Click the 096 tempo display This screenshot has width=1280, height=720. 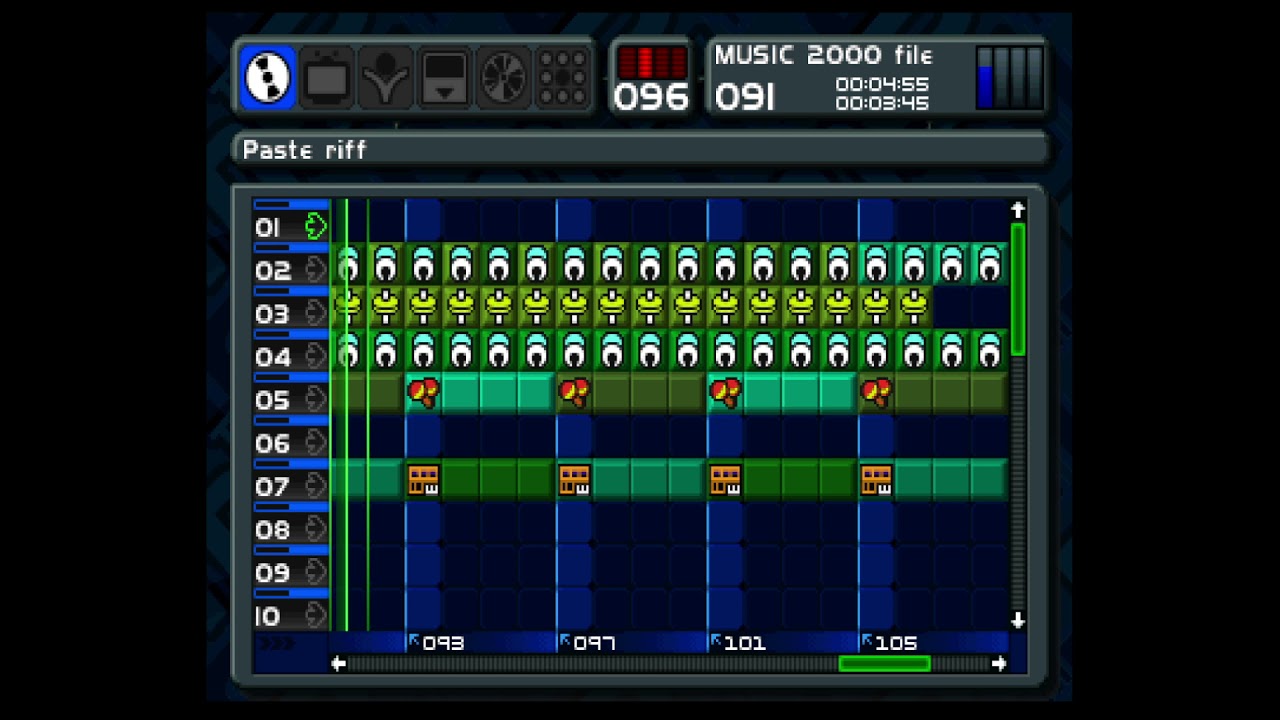(652, 97)
